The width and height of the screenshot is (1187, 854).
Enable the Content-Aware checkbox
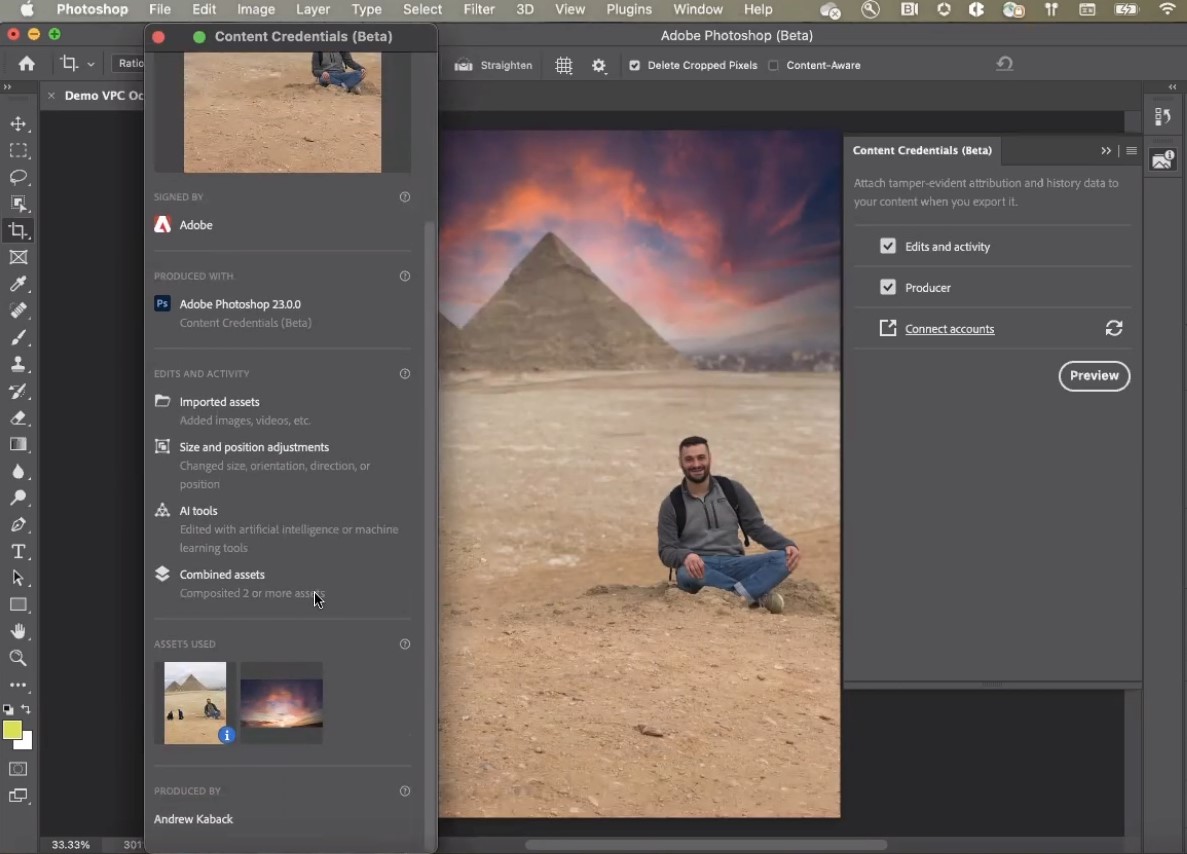(774, 66)
